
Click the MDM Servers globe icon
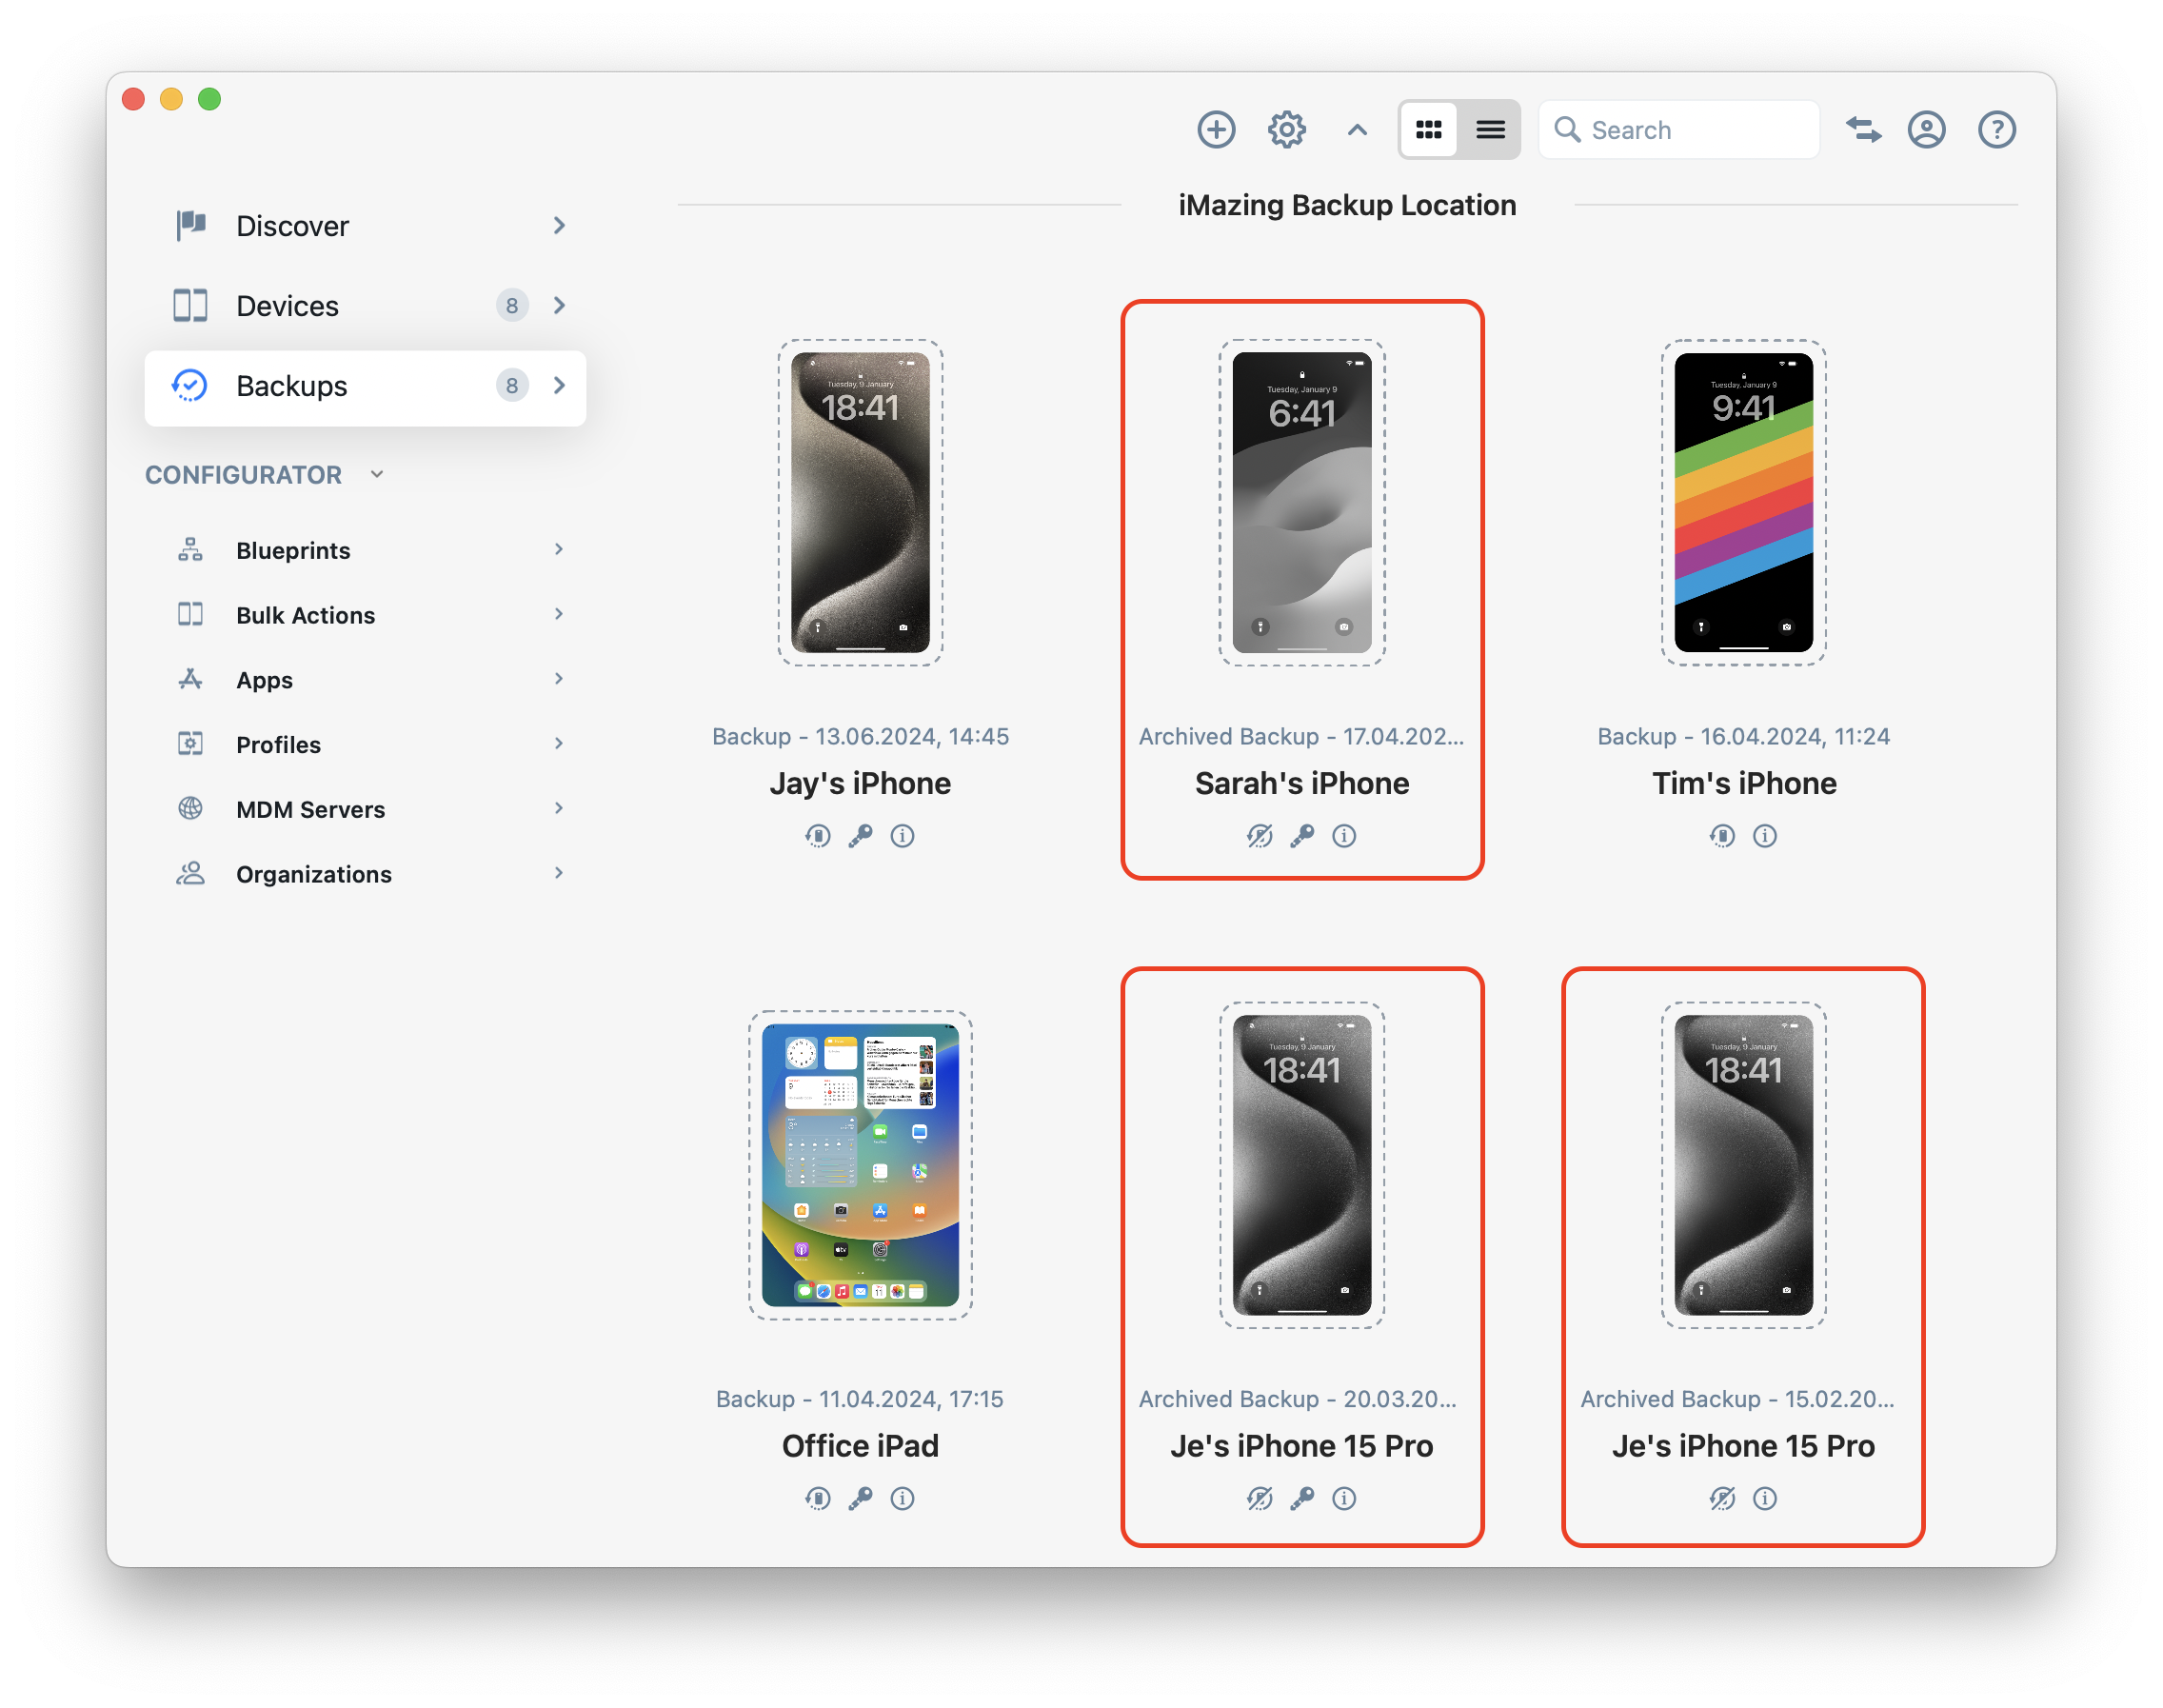(x=190, y=809)
